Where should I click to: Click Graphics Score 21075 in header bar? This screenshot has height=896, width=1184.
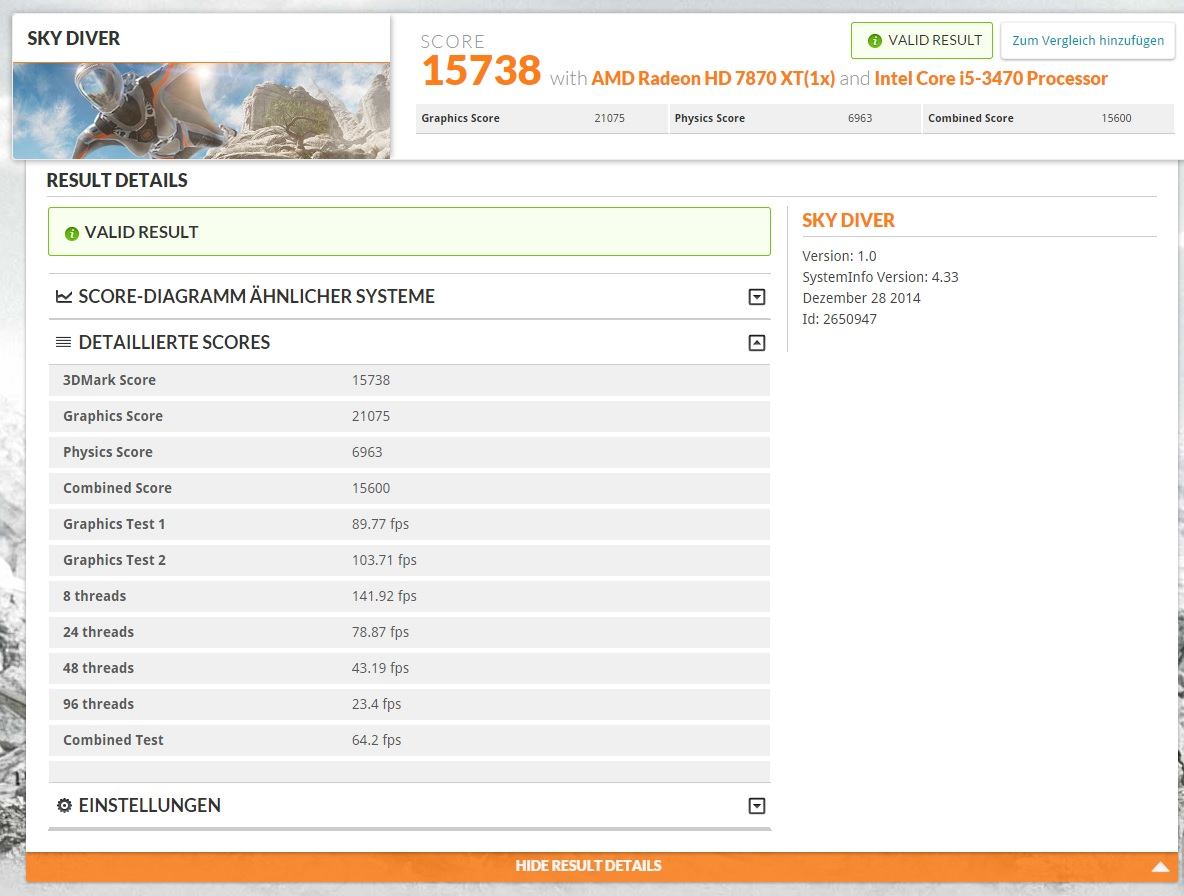point(541,119)
